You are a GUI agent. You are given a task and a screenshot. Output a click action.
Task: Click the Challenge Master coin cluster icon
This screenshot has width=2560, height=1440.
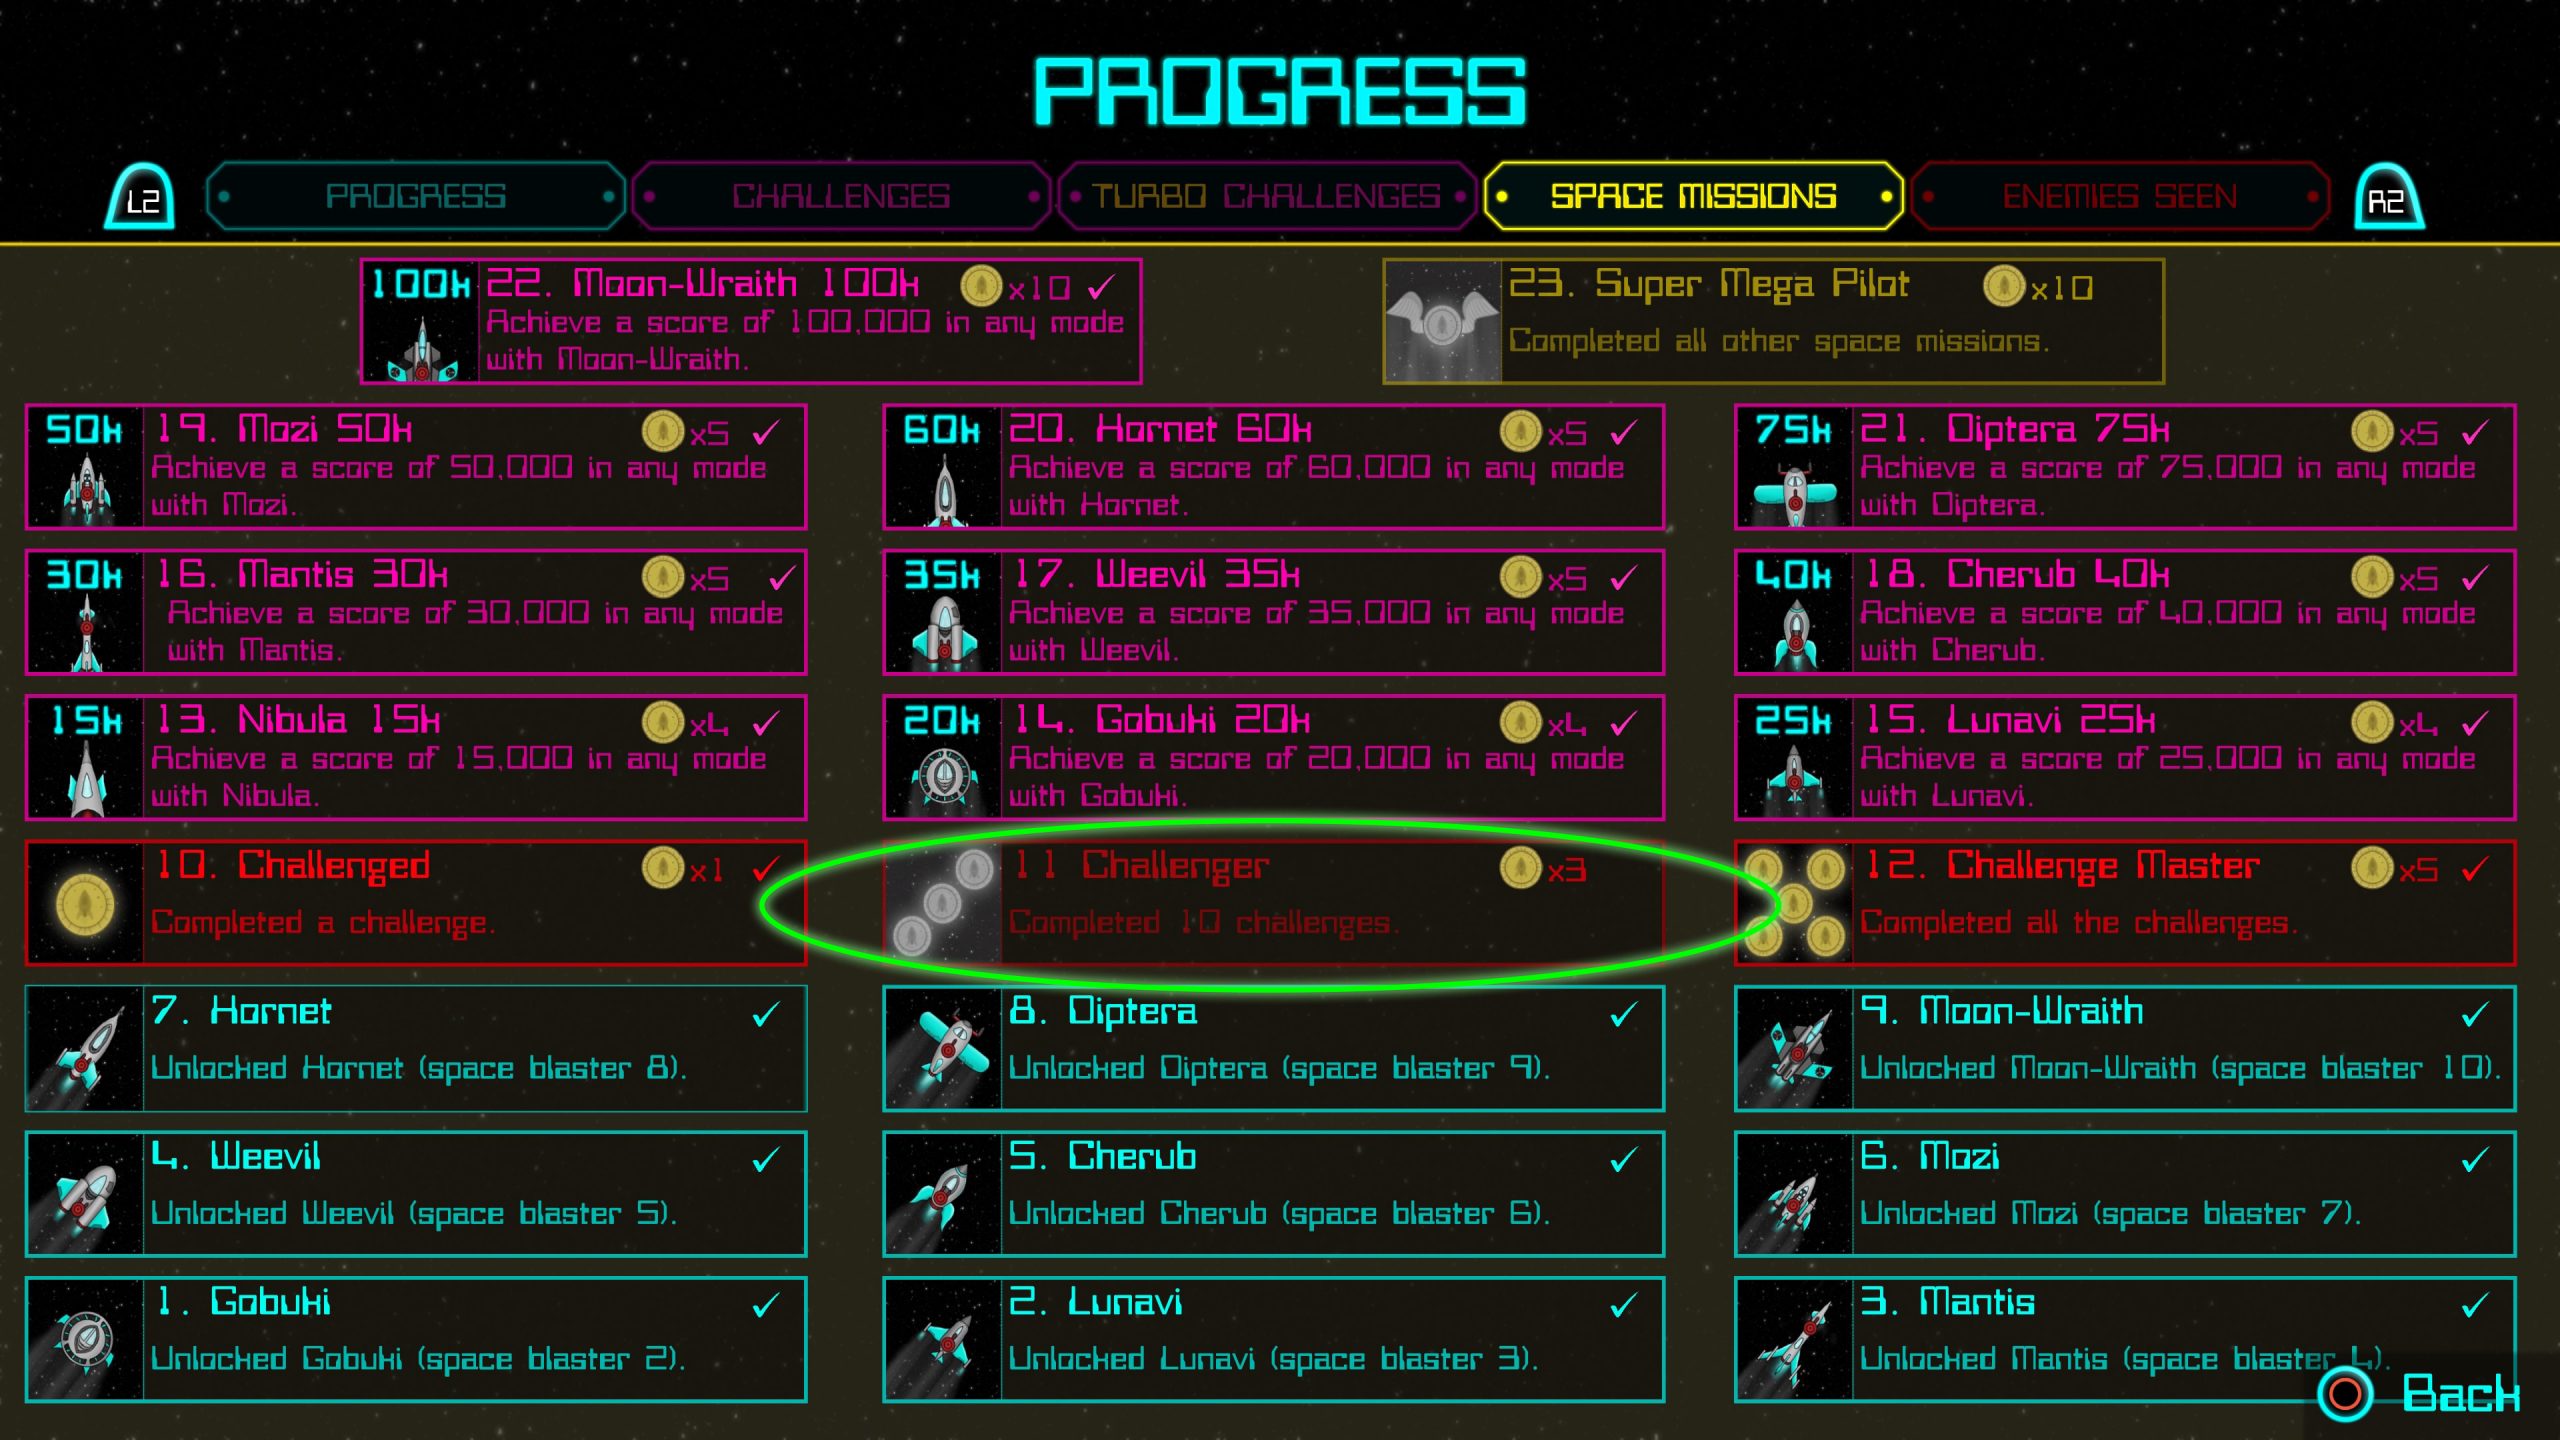pos(1795,903)
